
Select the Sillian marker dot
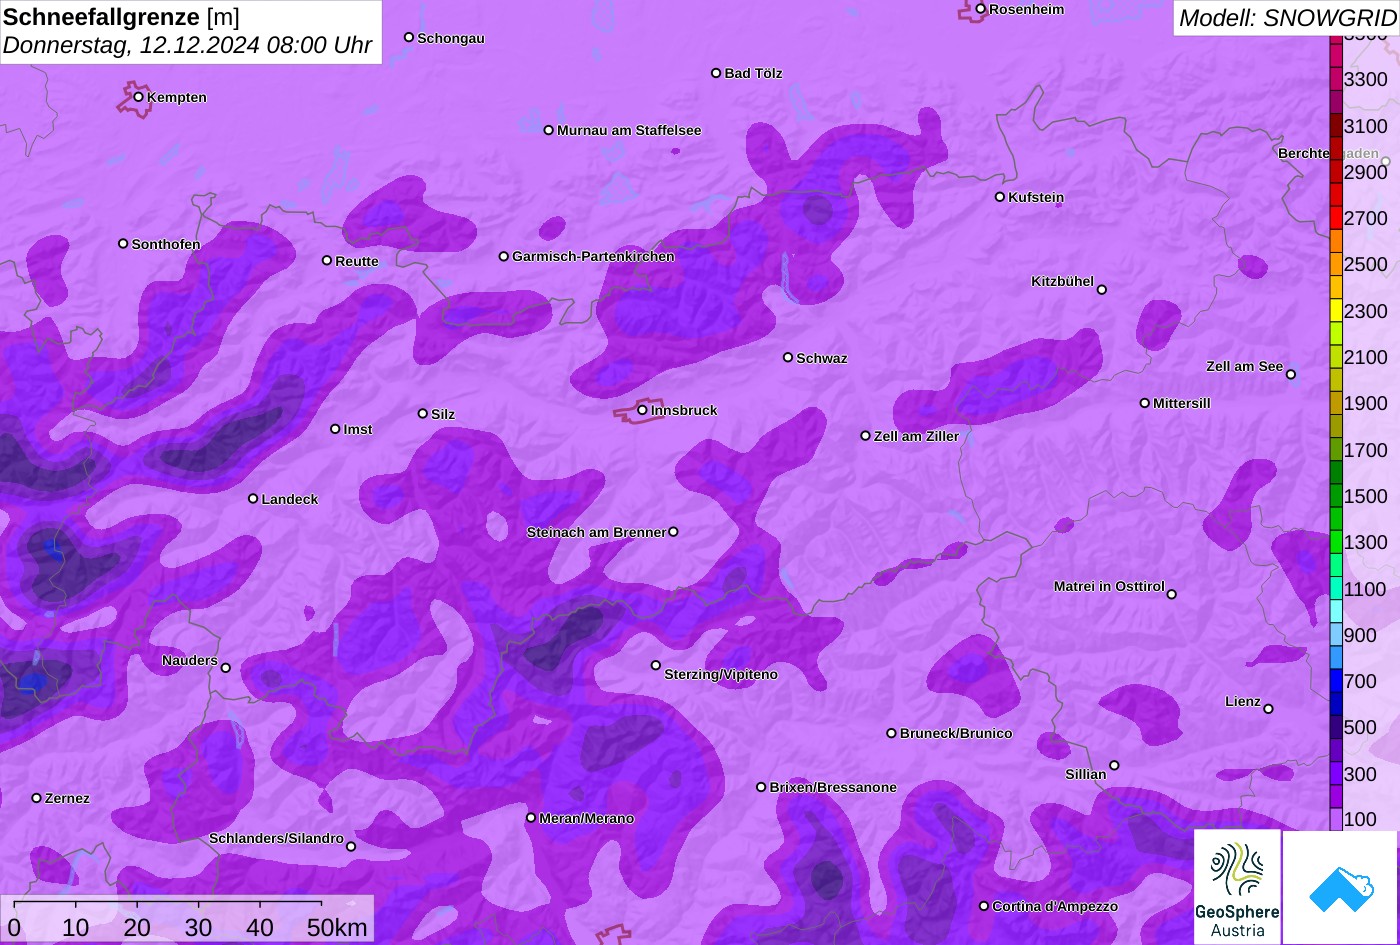pos(1114,766)
